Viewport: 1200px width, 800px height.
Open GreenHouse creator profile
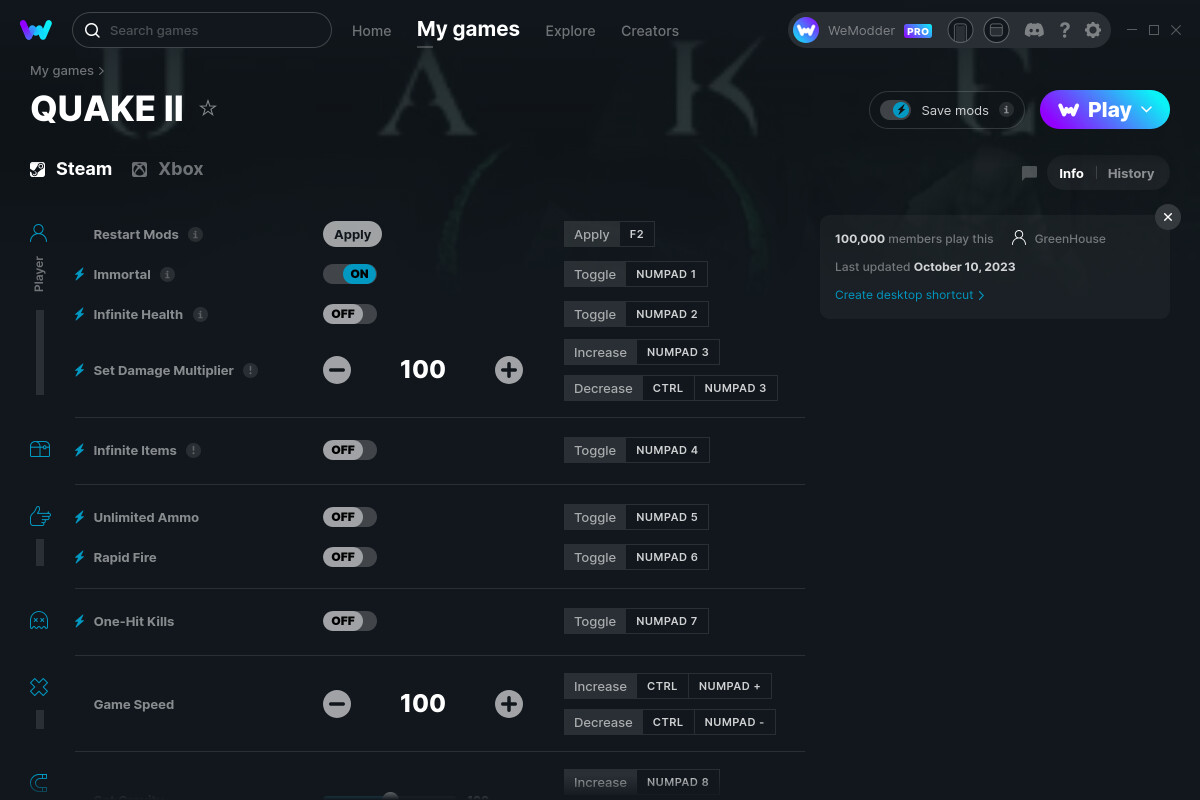point(1059,238)
